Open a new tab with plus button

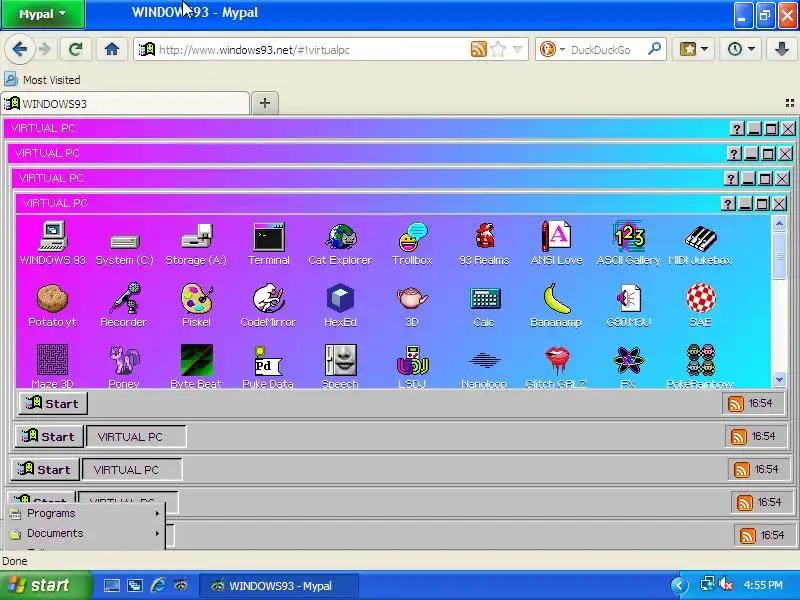tap(265, 103)
